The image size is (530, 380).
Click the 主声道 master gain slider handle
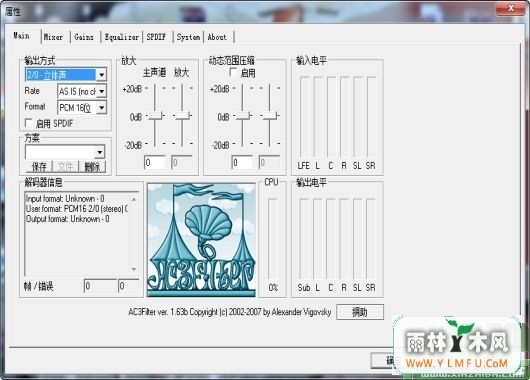click(155, 116)
